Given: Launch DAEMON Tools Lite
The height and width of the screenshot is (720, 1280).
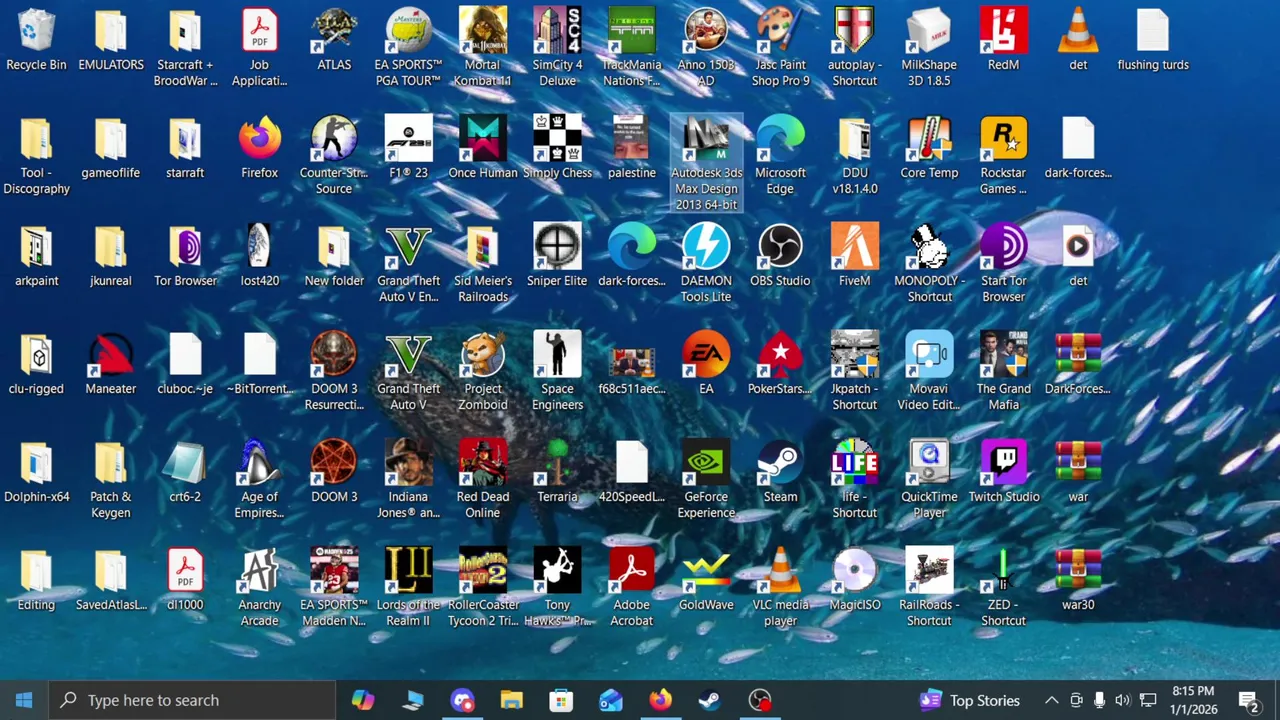Looking at the screenshot, I should pos(706,262).
